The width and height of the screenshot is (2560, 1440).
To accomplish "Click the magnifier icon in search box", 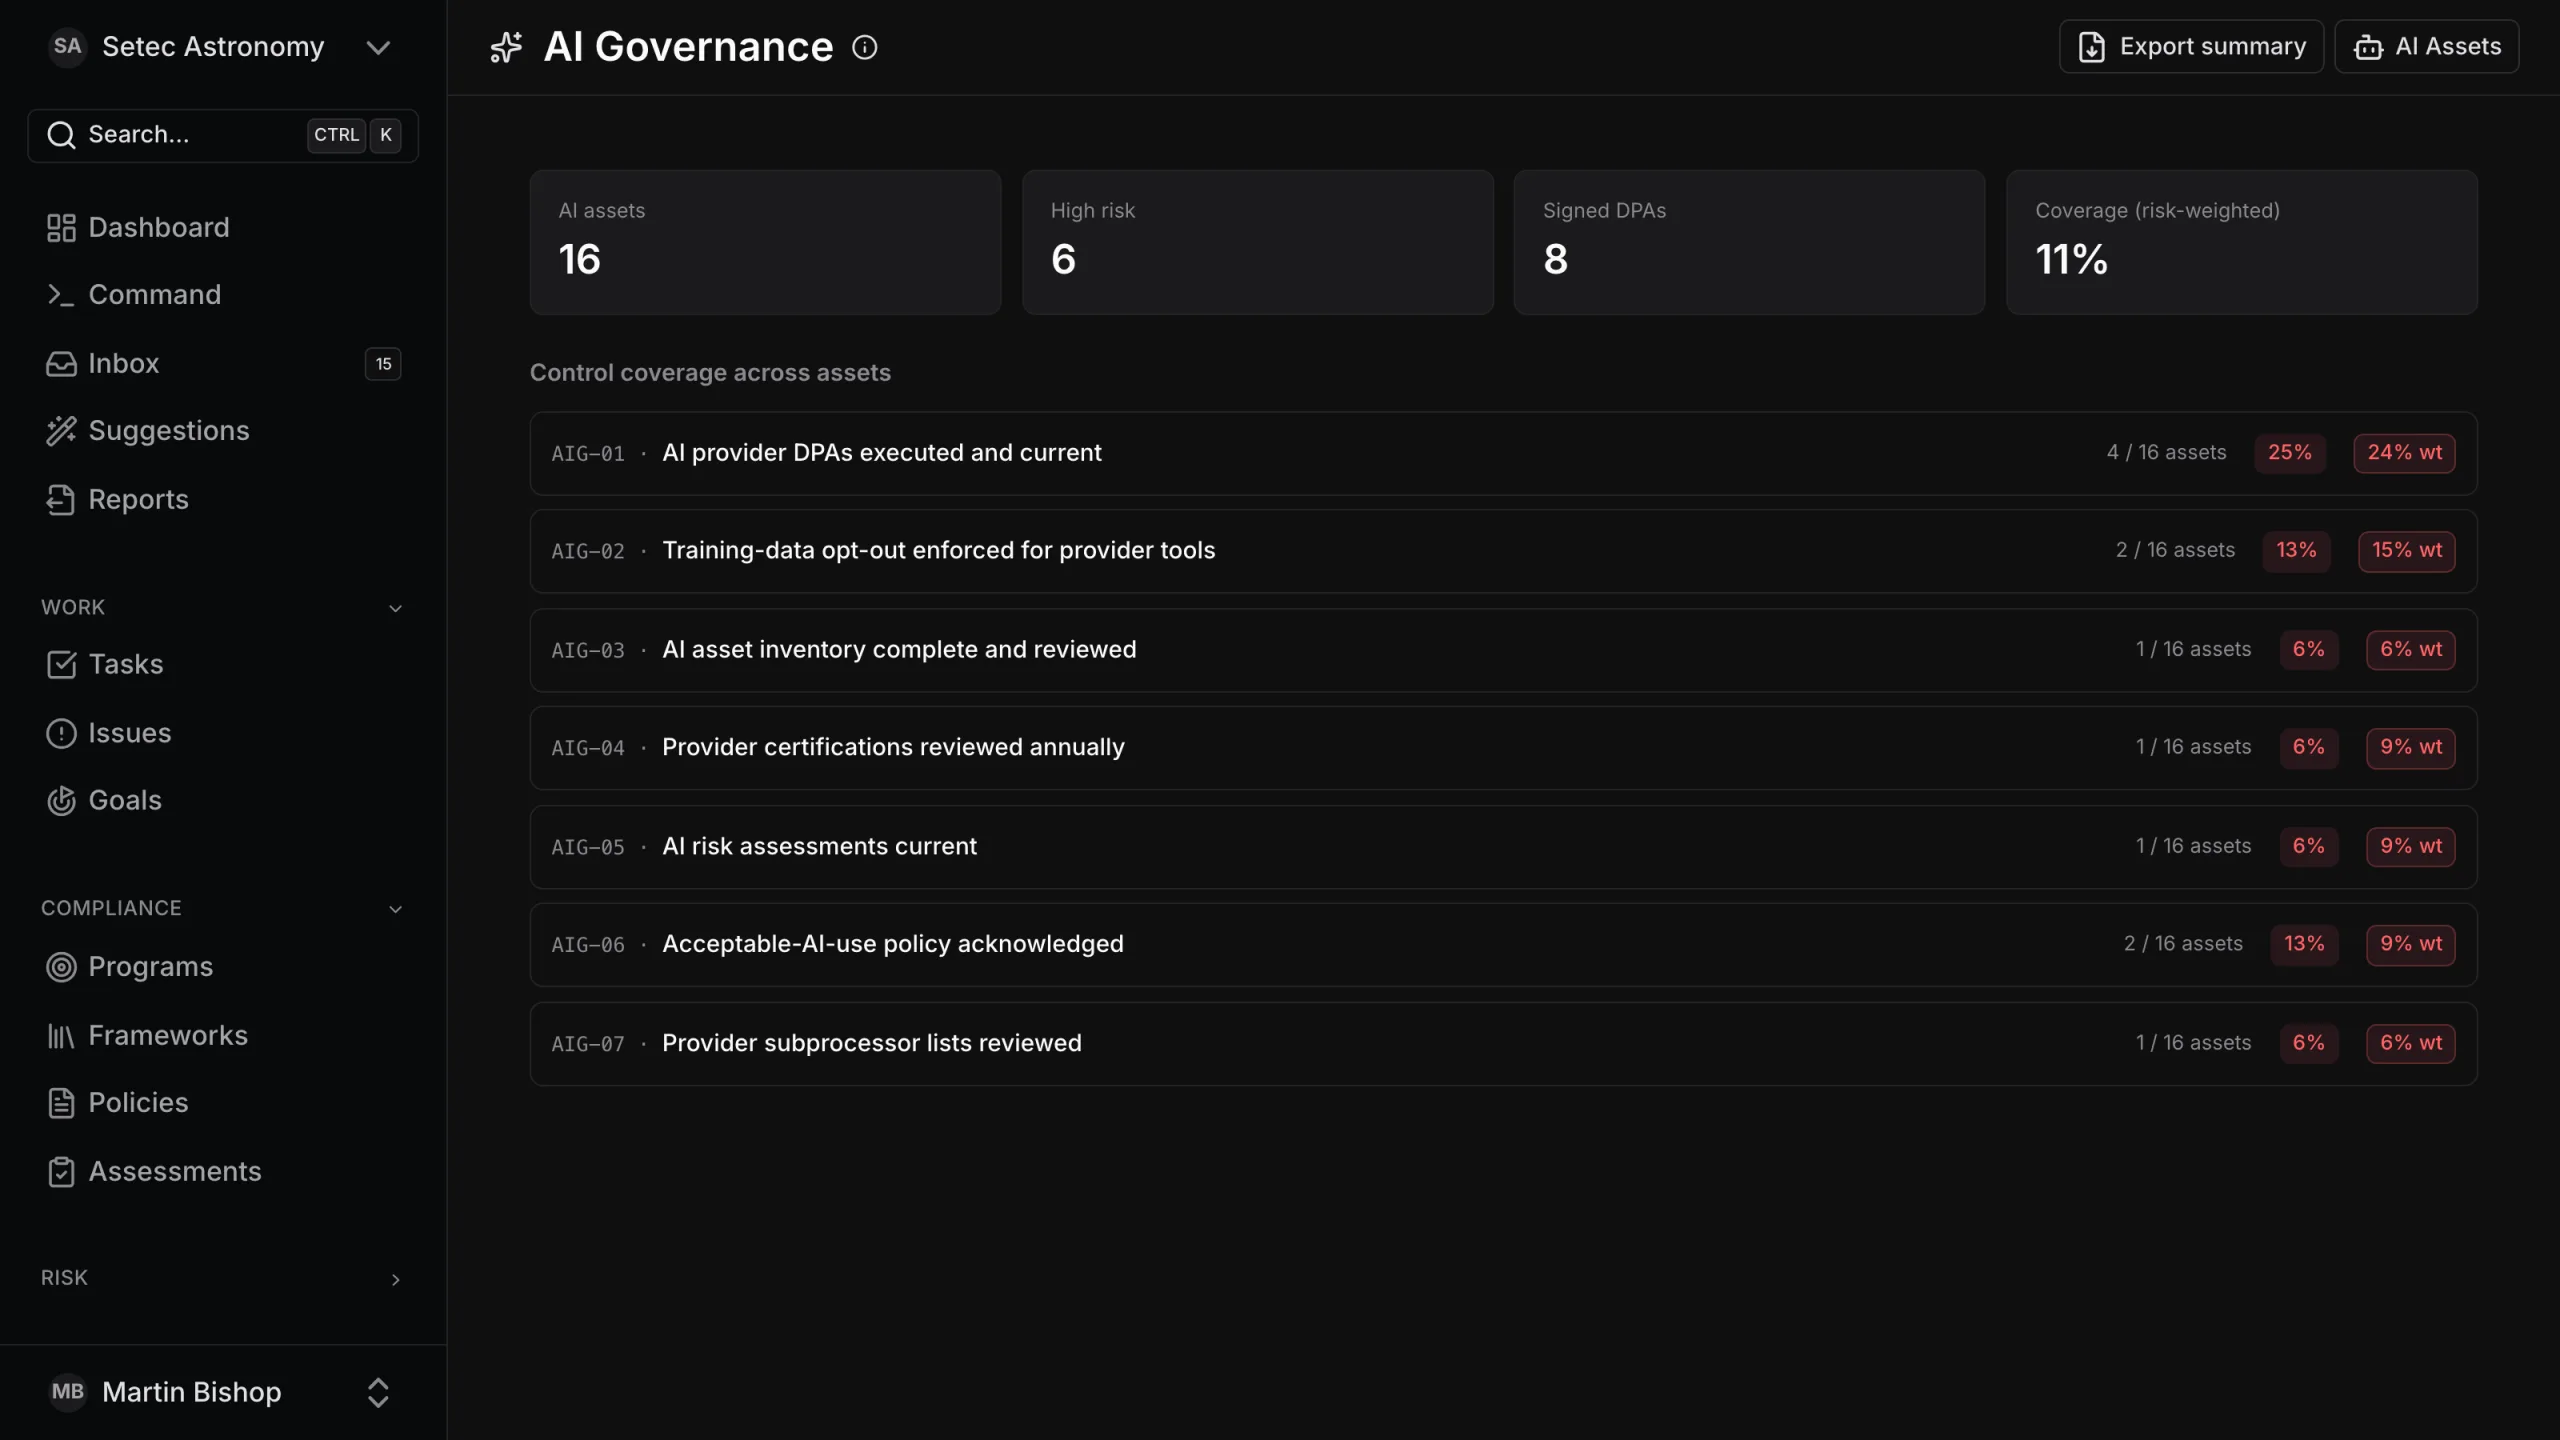I will coord(61,135).
